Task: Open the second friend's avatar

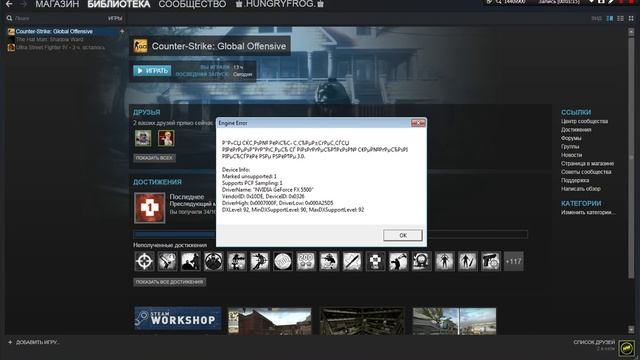Action: pyautogui.click(x=166, y=138)
